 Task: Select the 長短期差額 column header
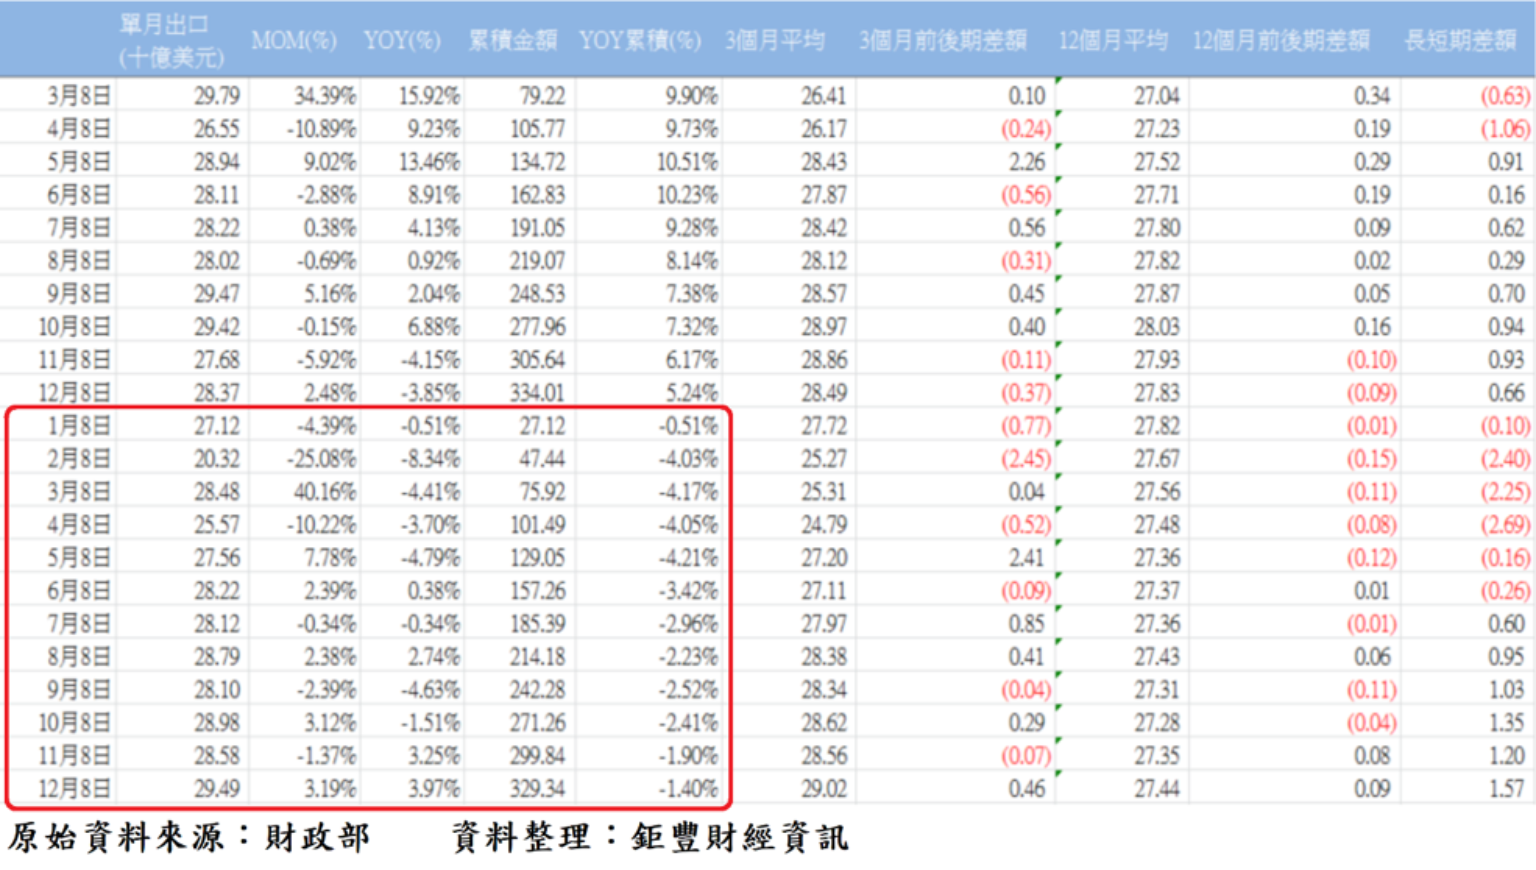pos(1460,41)
